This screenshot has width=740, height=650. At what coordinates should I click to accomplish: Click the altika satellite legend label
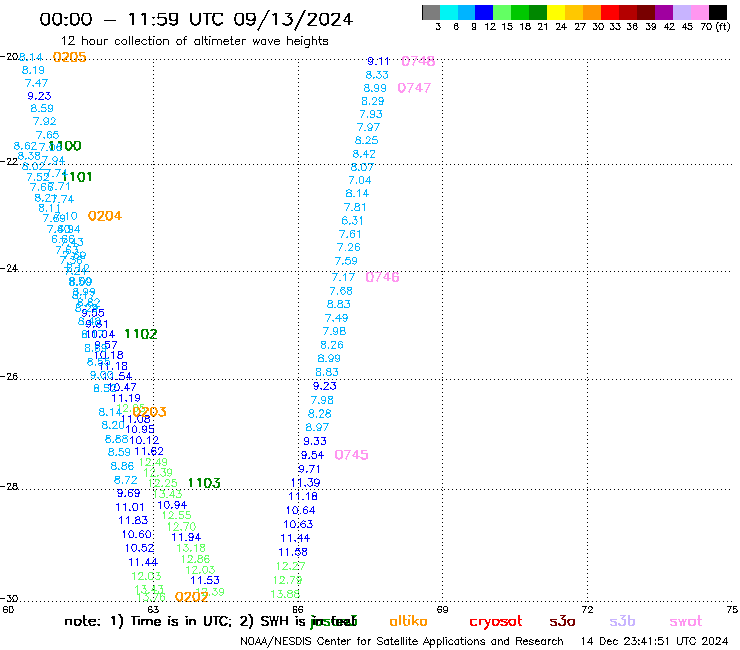[x=408, y=621]
